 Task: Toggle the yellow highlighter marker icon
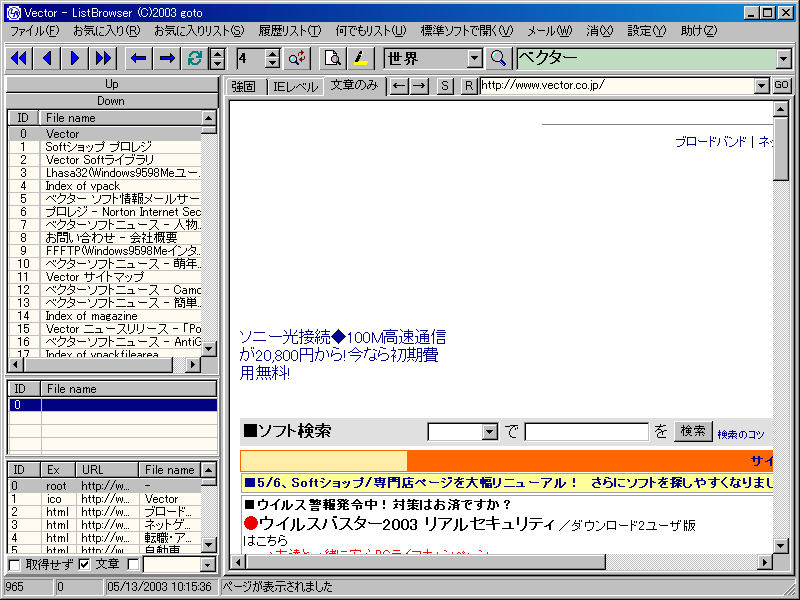point(361,58)
